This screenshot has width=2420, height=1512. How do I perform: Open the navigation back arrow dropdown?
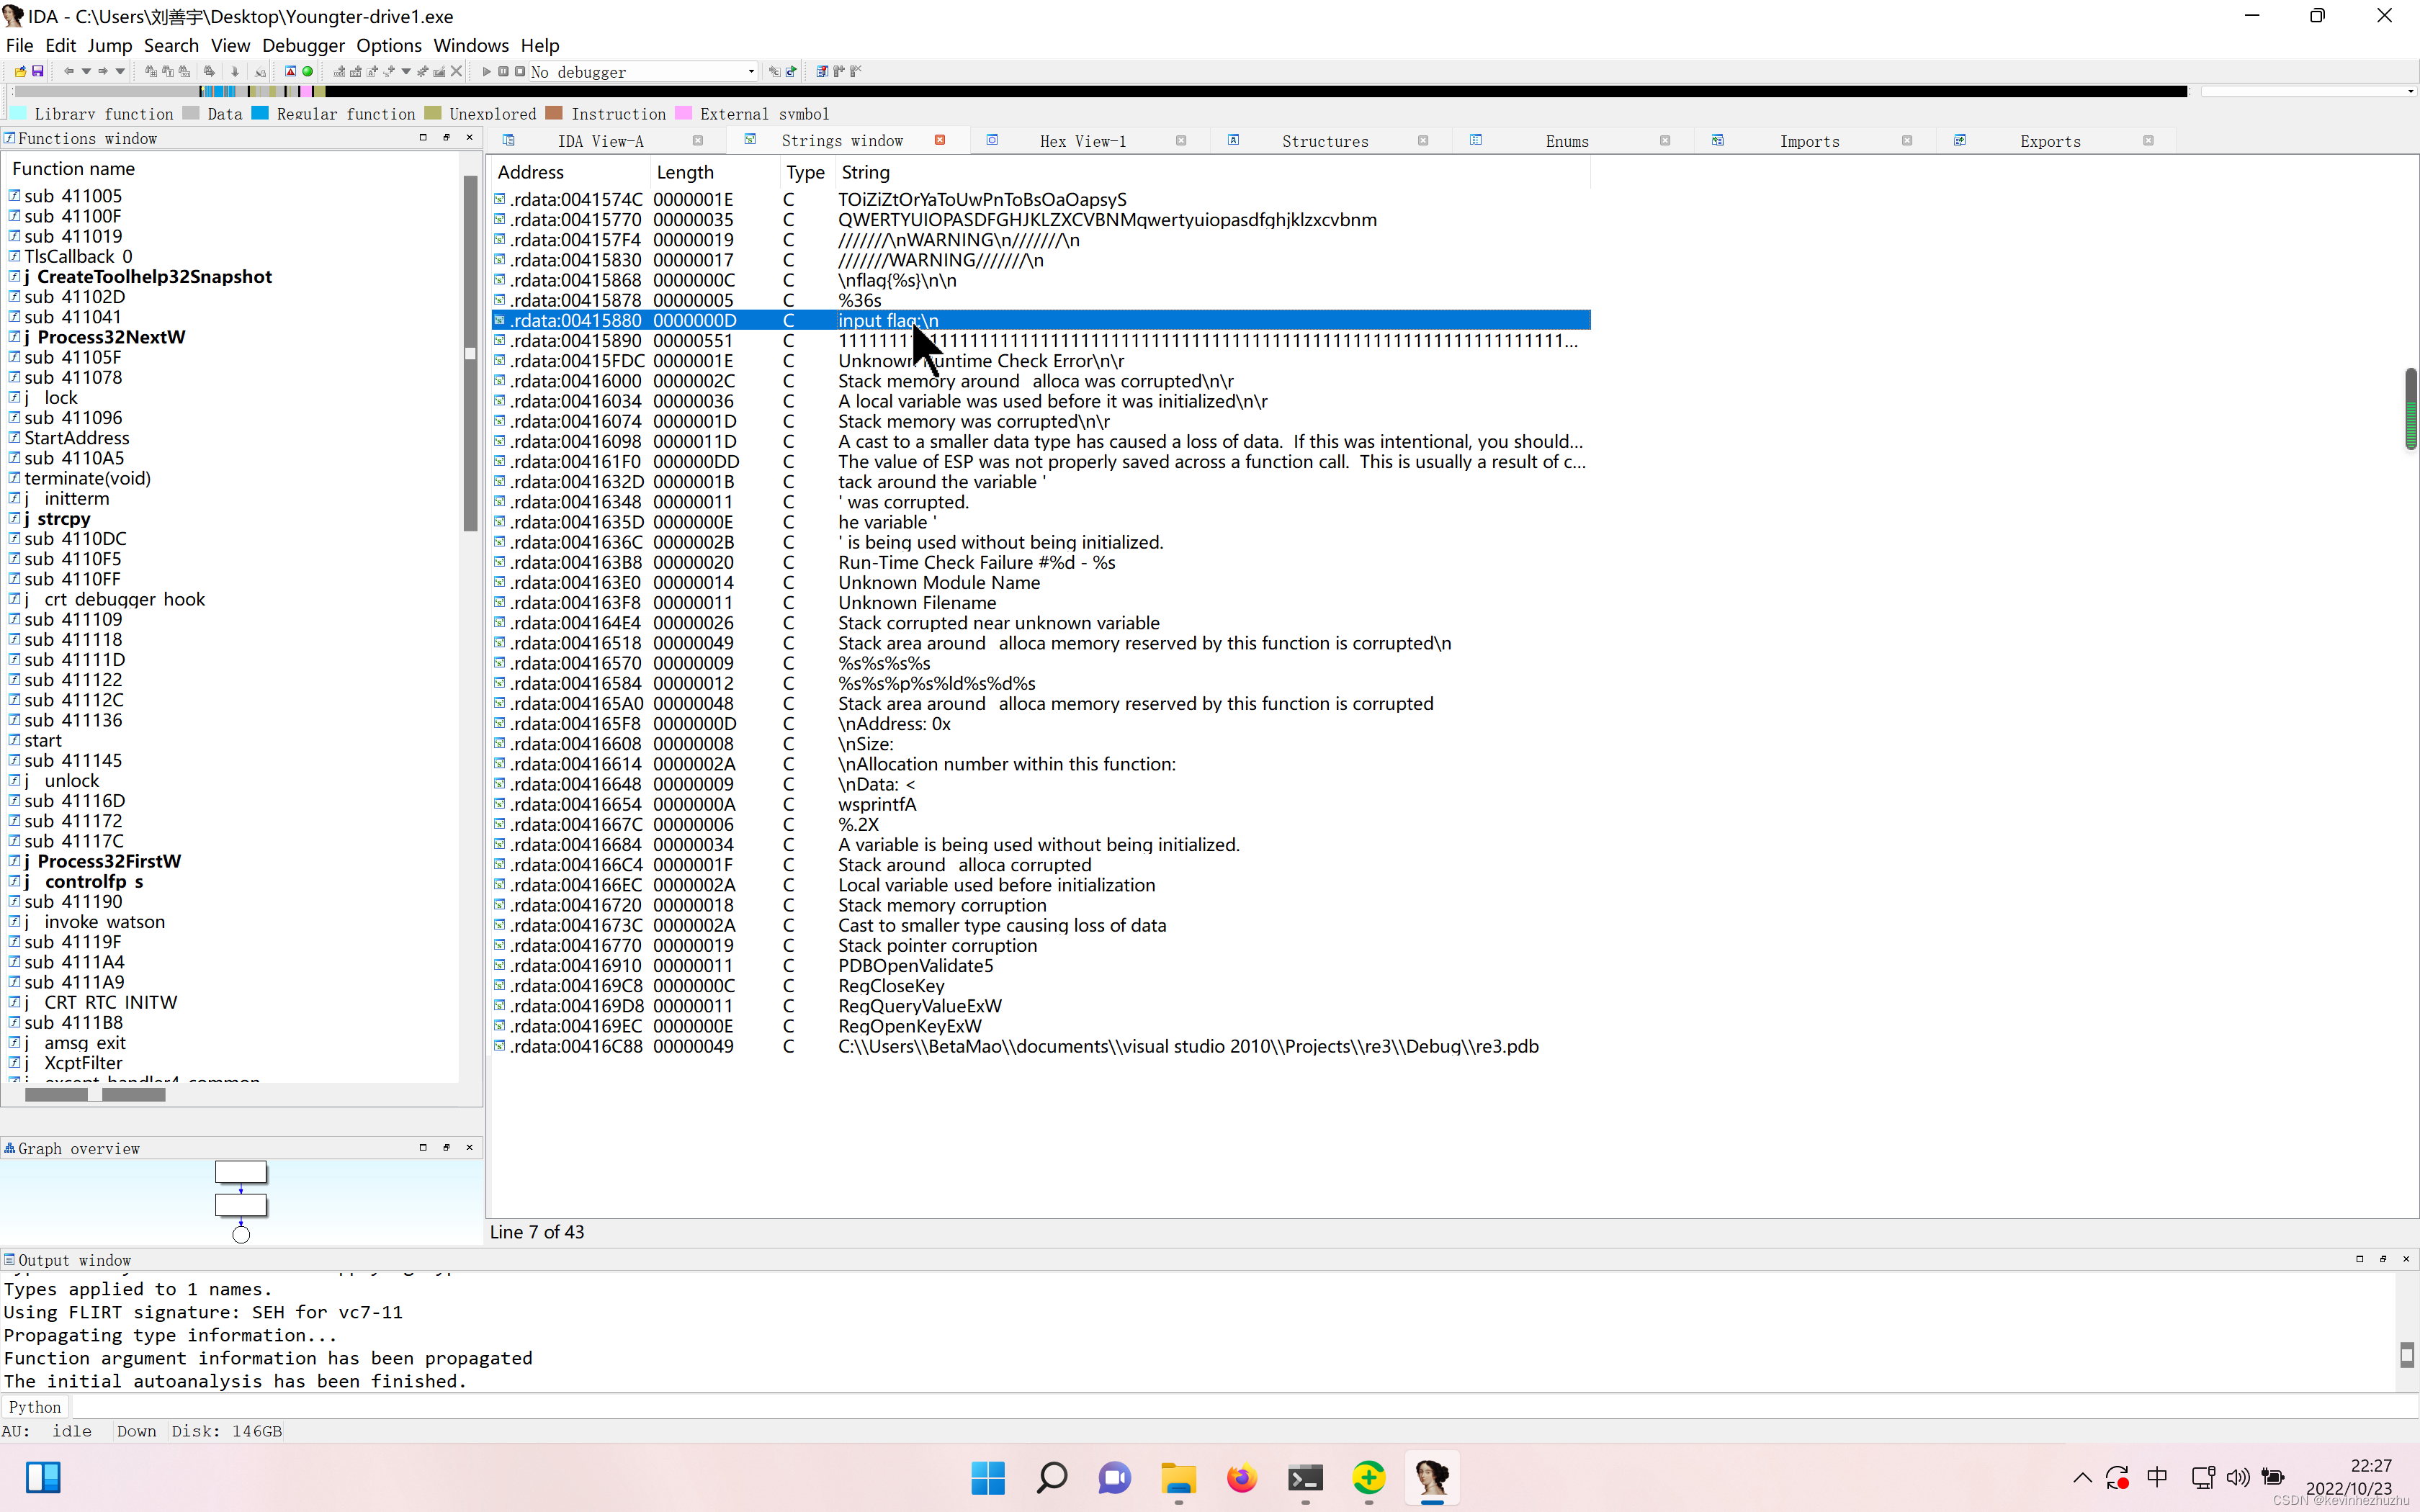(x=86, y=71)
